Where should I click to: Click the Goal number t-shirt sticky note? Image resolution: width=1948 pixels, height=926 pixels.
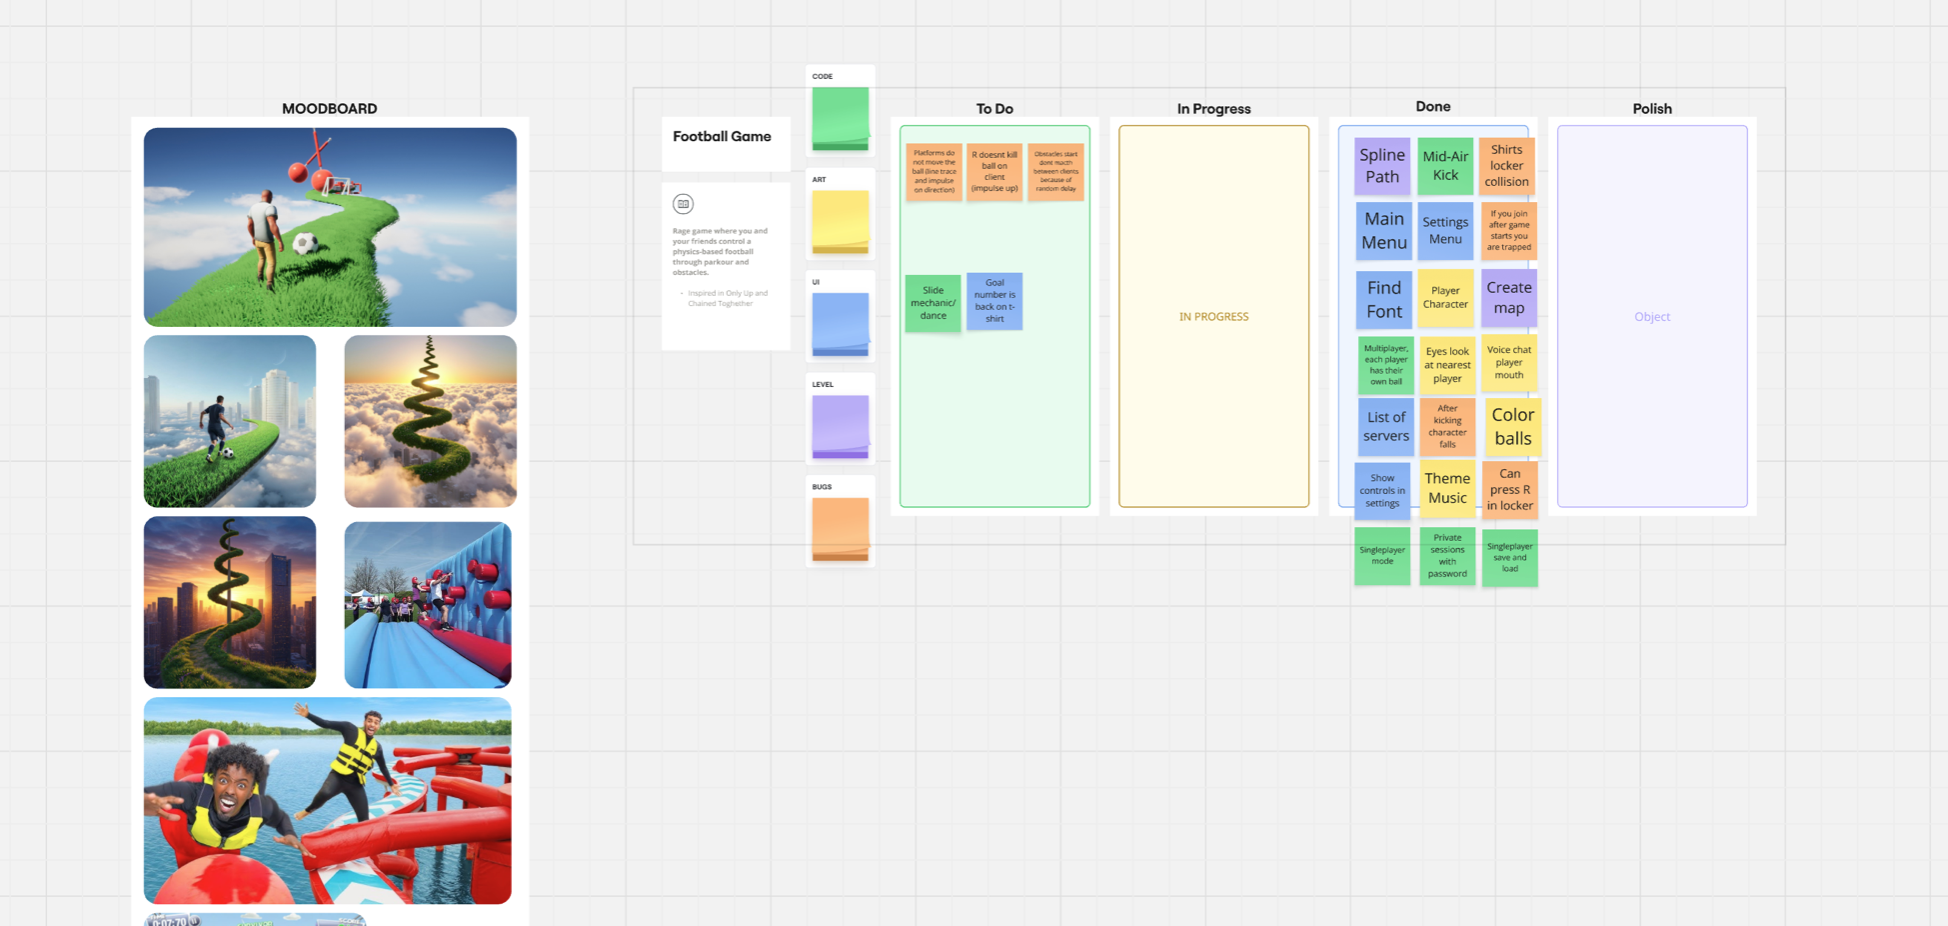coord(994,301)
